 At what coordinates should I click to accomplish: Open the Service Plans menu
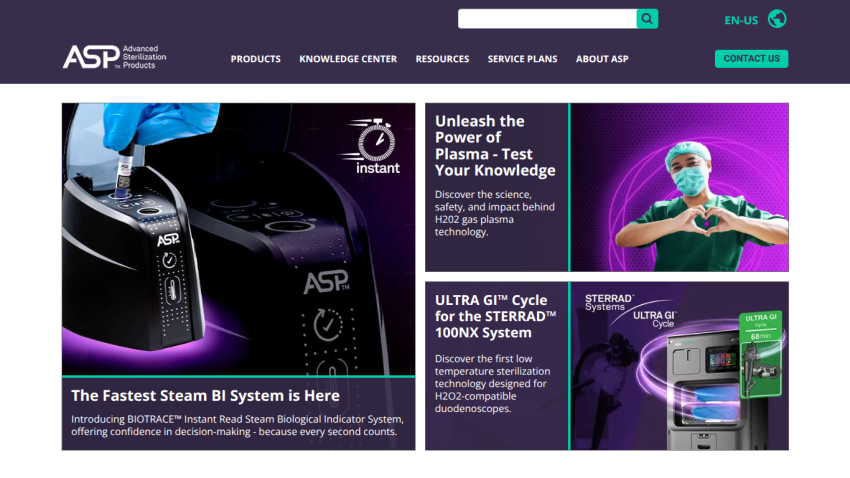coord(522,59)
